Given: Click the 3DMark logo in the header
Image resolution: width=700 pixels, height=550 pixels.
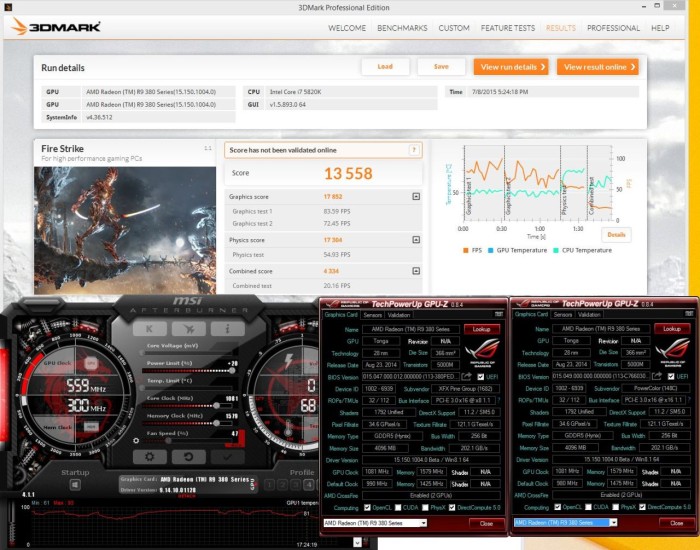Looking at the screenshot, I should (55, 27).
